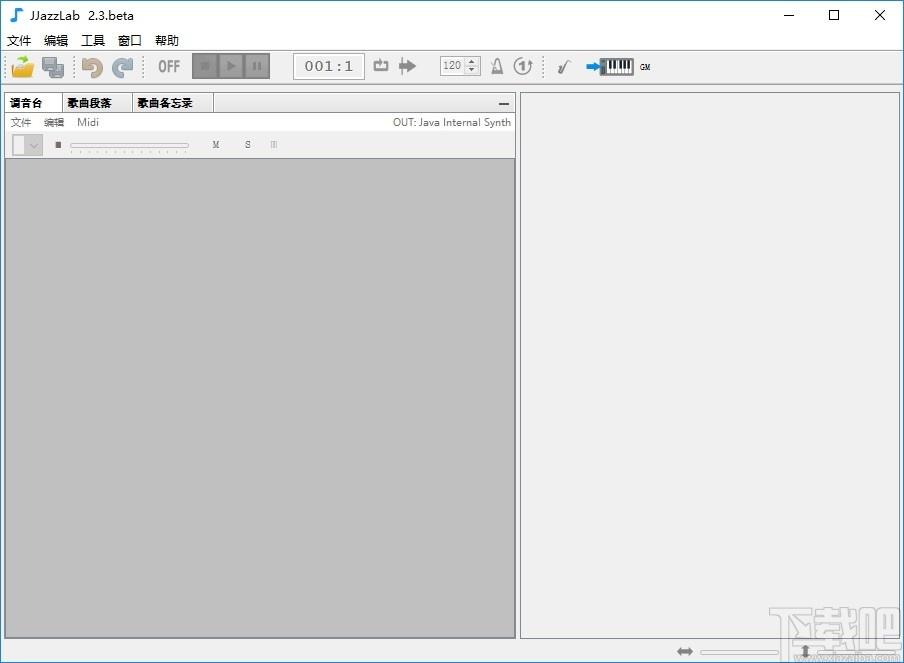Toggle loop playback icon
The height and width of the screenshot is (663, 904).
coord(381,66)
